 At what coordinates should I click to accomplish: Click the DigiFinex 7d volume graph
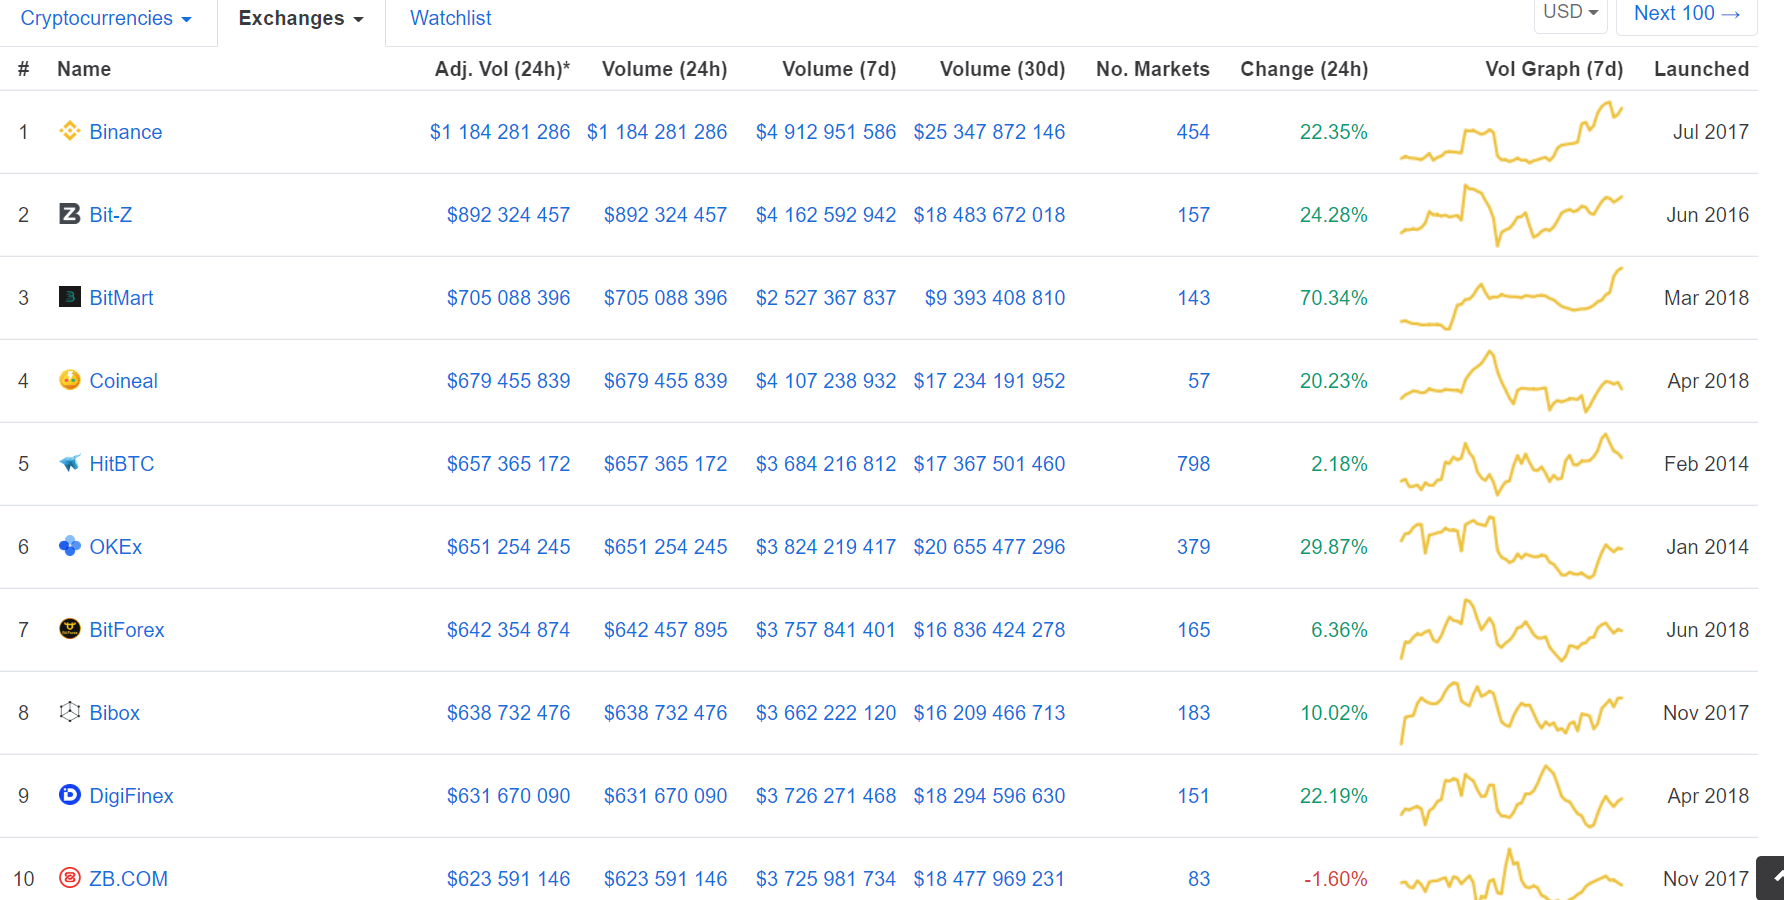(x=1511, y=796)
